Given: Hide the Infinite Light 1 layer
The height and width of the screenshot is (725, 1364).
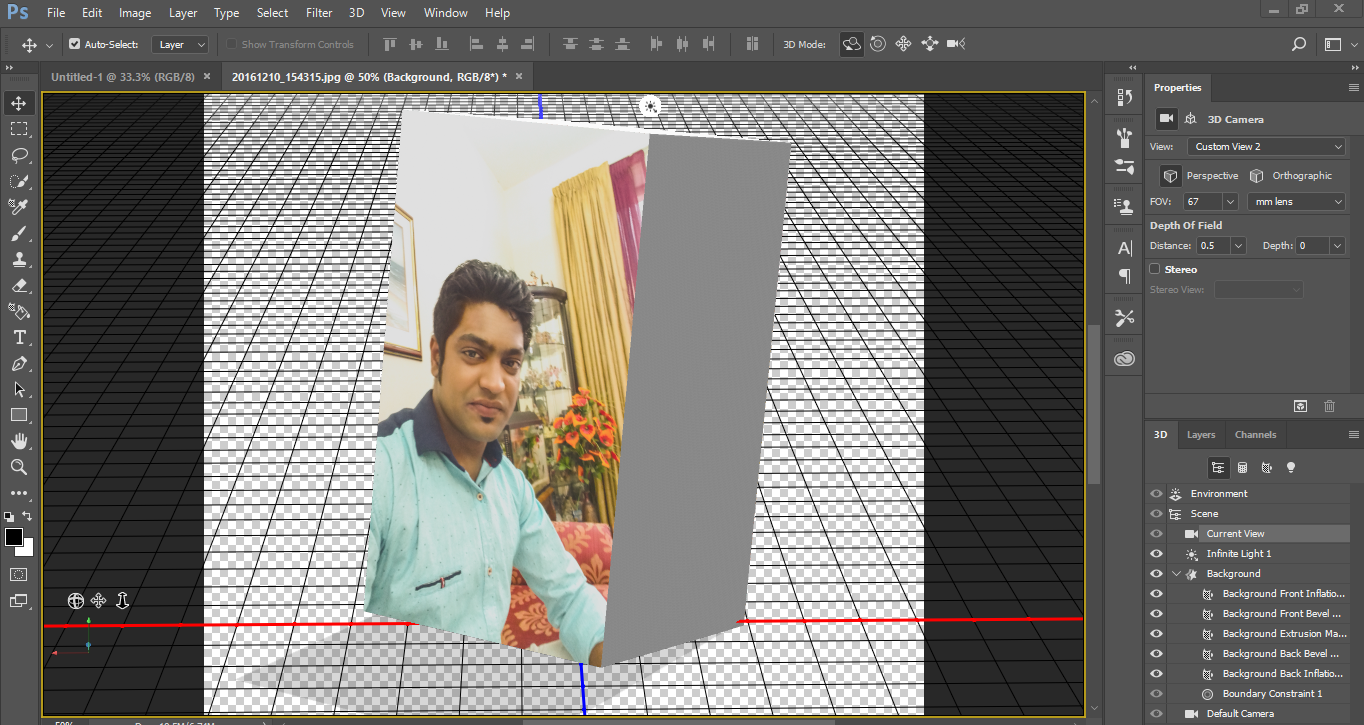Looking at the screenshot, I should coord(1156,553).
